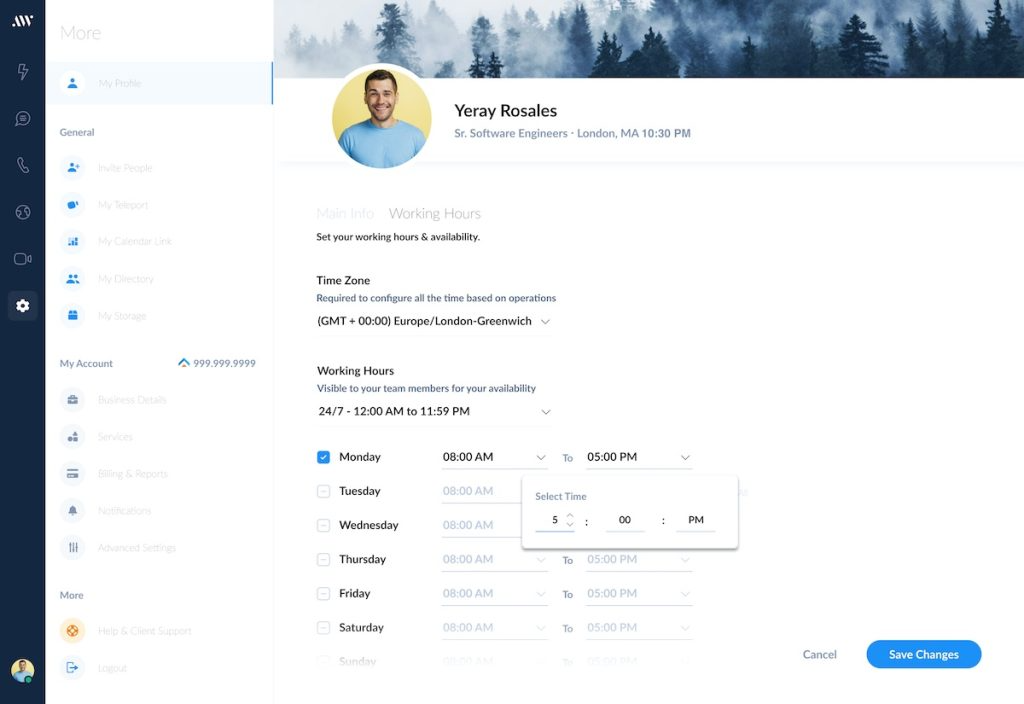
Task: Enable the Tuesday working day checkbox
Action: click(x=324, y=491)
